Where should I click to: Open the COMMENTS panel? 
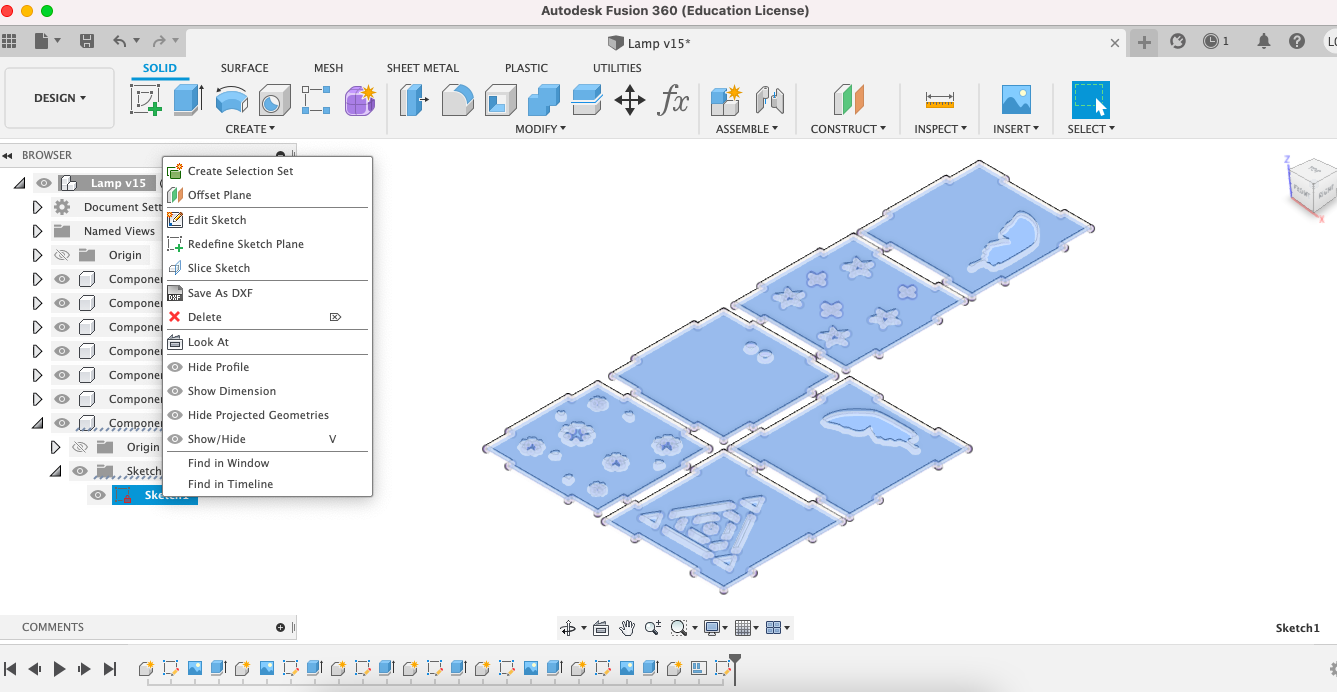(50, 627)
